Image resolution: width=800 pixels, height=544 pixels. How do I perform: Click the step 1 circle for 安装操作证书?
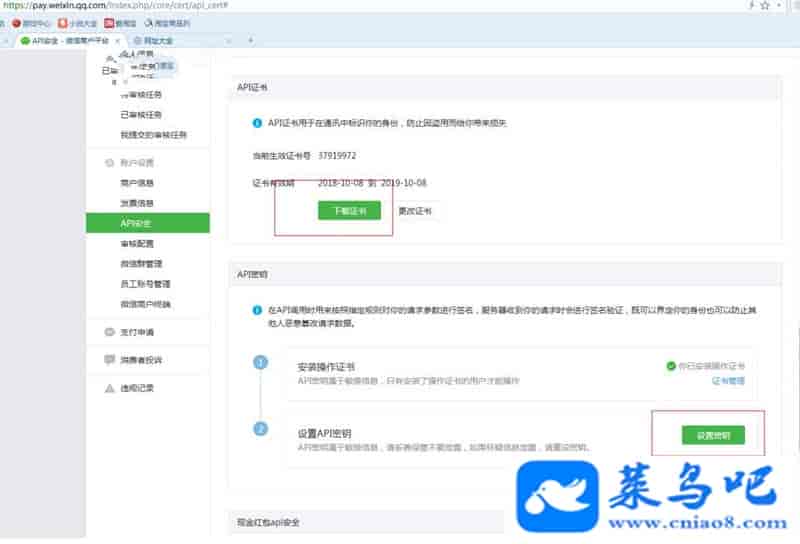[259, 363]
